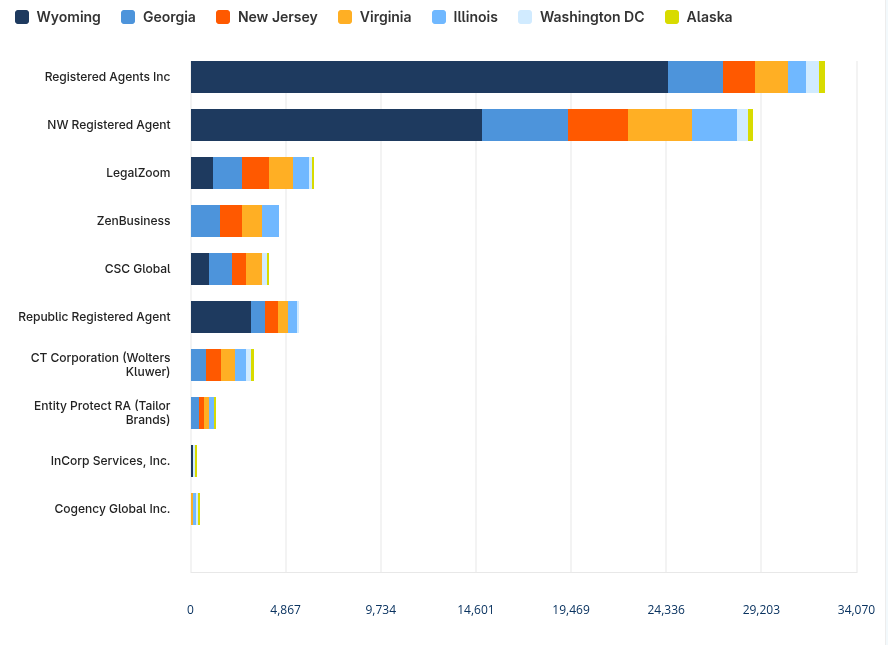The image size is (888, 645).
Task: Click the 34,070 axis tick value
Action: tap(856, 610)
